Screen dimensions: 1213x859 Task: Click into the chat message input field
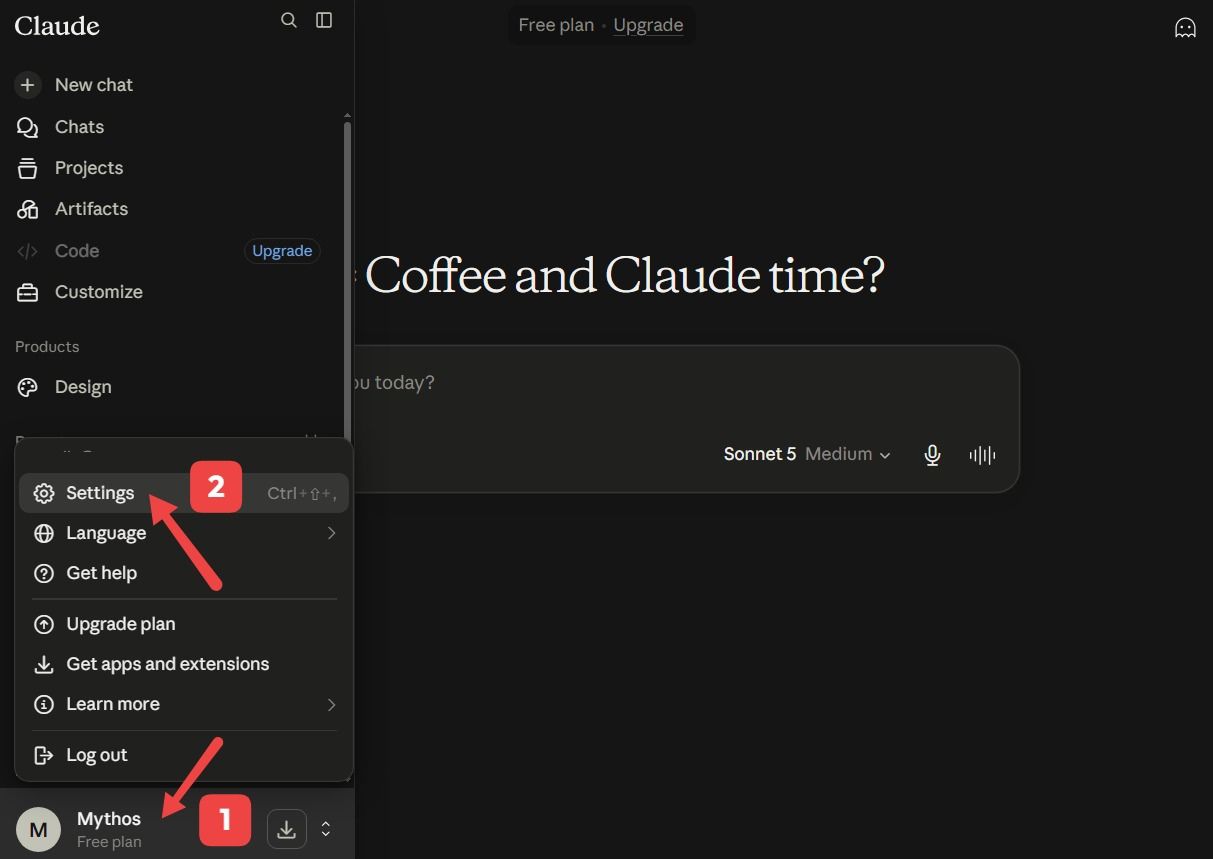click(687, 383)
